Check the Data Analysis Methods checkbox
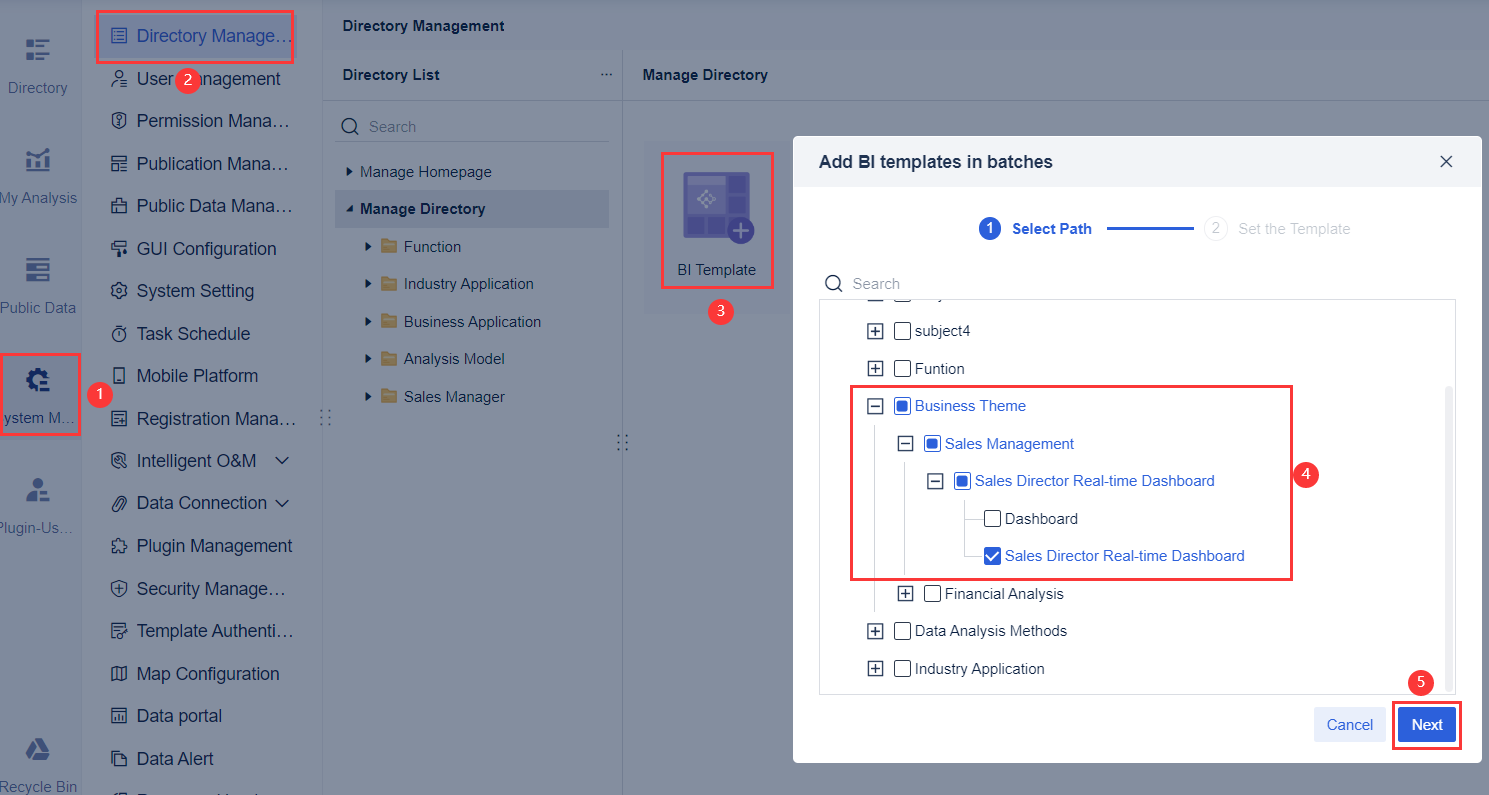Screen dimensions: 1489x795 pos(902,631)
